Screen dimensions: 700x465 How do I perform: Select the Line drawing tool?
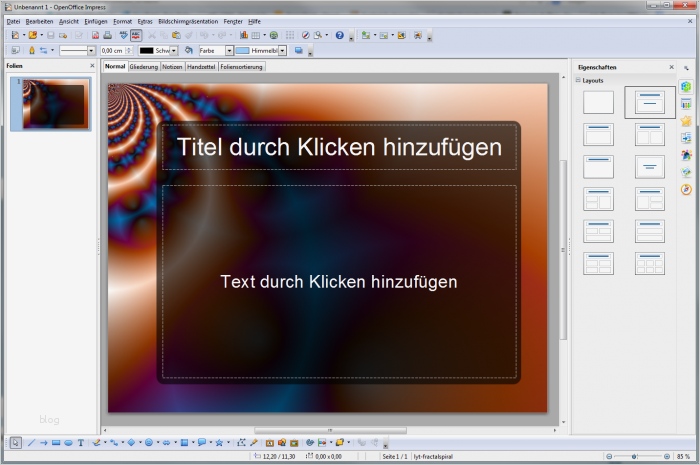[x=31, y=443]
